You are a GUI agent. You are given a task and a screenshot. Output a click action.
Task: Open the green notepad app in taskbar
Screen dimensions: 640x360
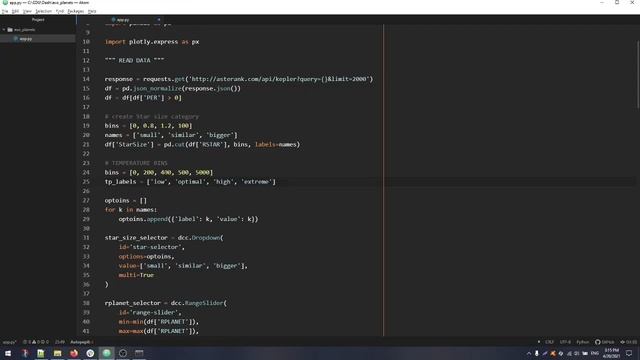coord(41,353)
